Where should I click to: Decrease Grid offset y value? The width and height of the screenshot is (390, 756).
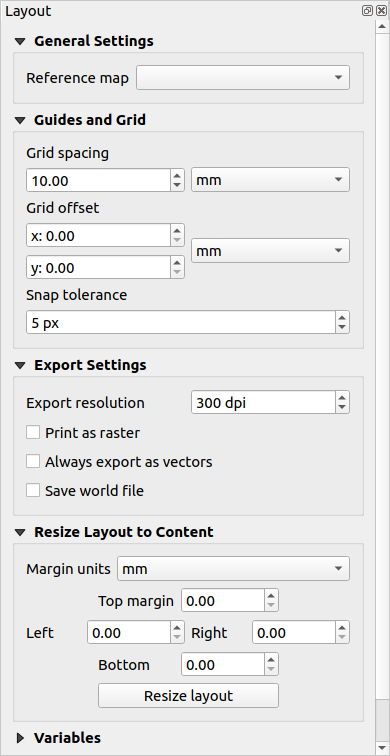177,273
